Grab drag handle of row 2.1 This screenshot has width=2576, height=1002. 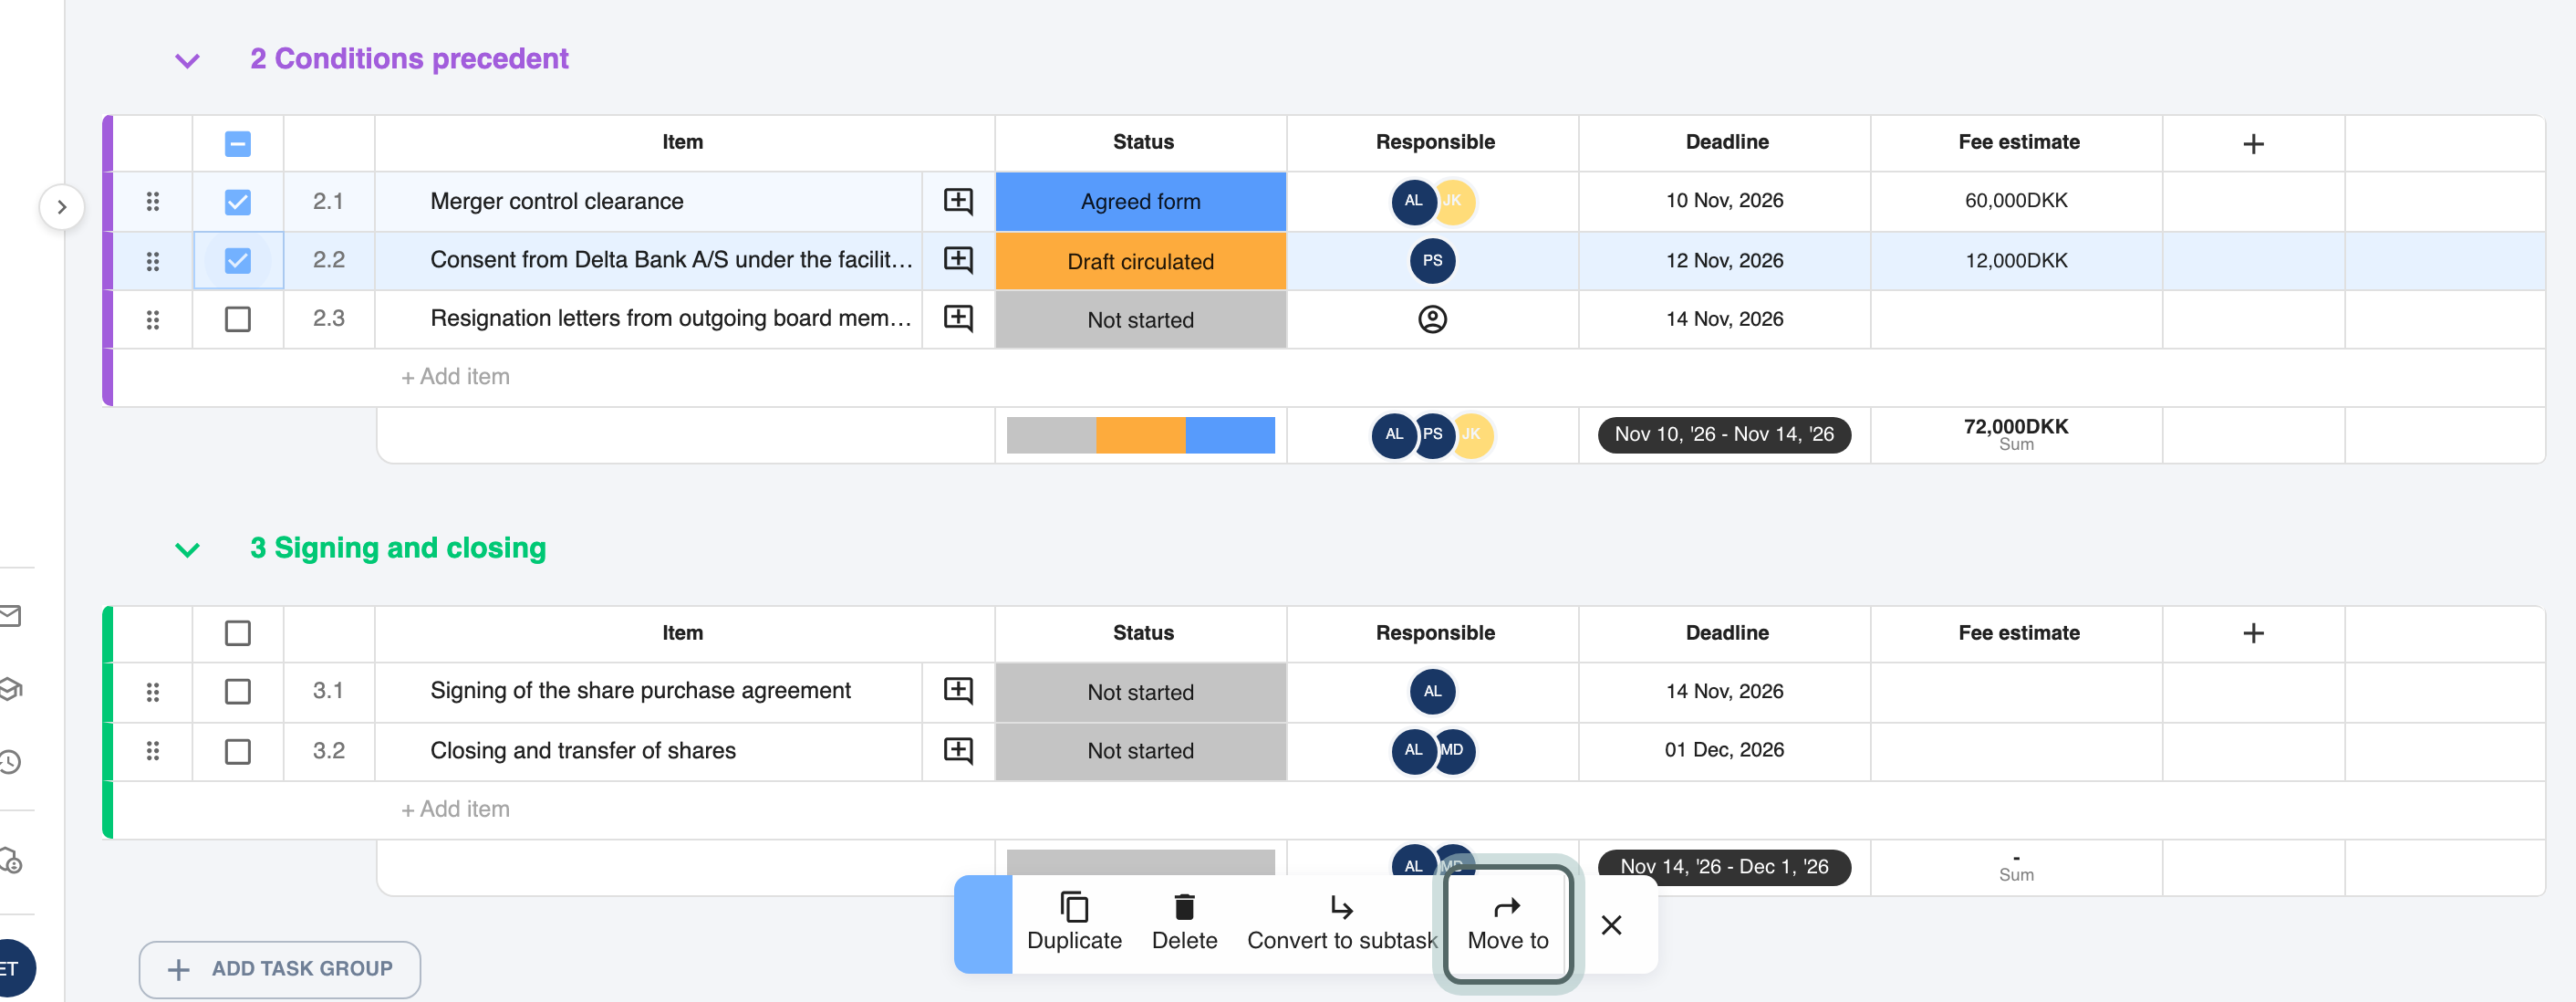(153, 202)
